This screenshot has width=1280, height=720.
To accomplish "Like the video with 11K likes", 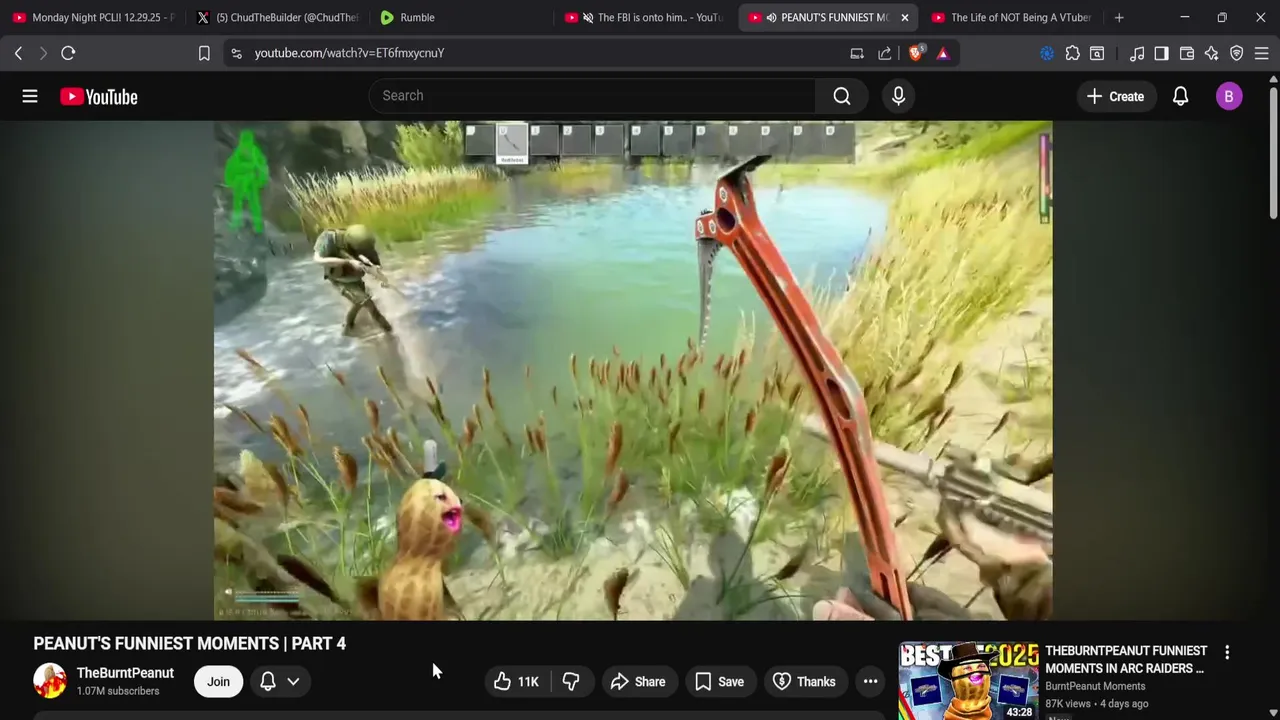I will 516,681.
